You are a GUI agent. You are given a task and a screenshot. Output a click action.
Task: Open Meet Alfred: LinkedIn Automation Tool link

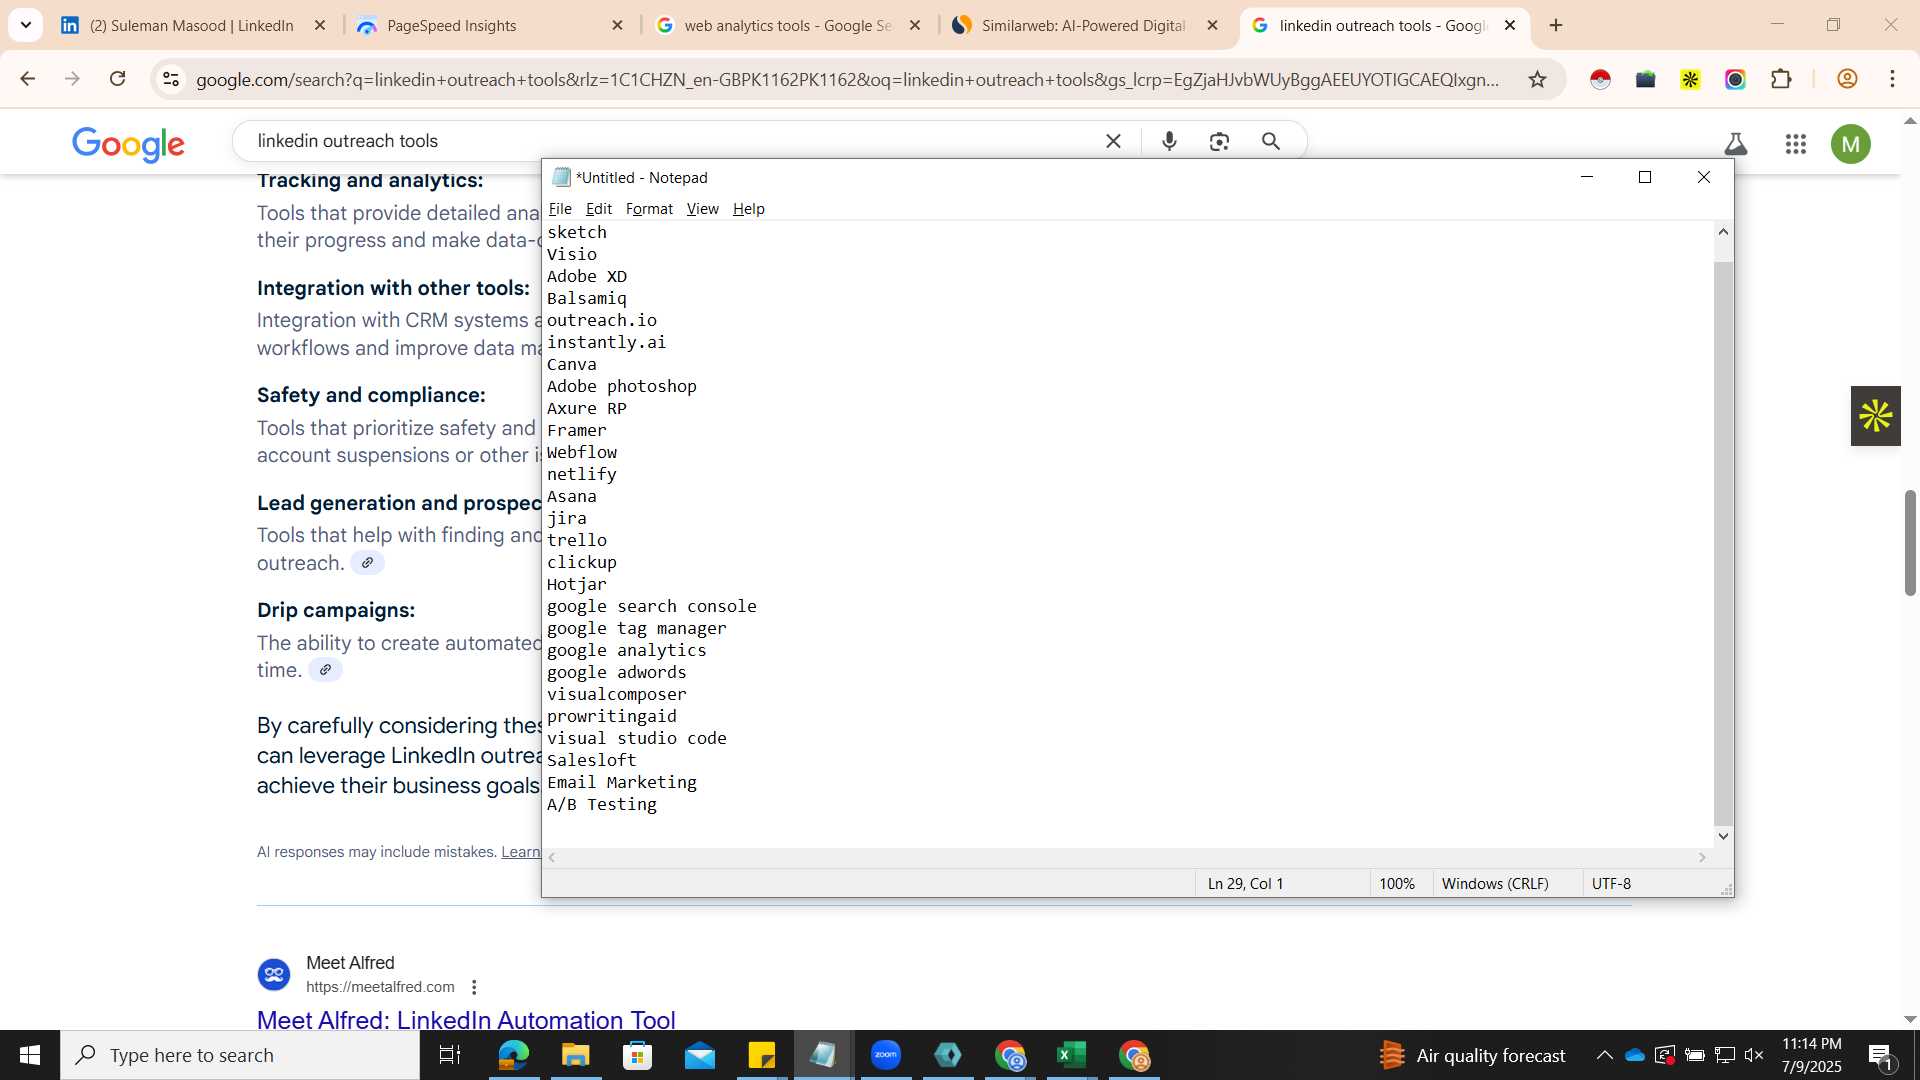(x=466, y=1020)
